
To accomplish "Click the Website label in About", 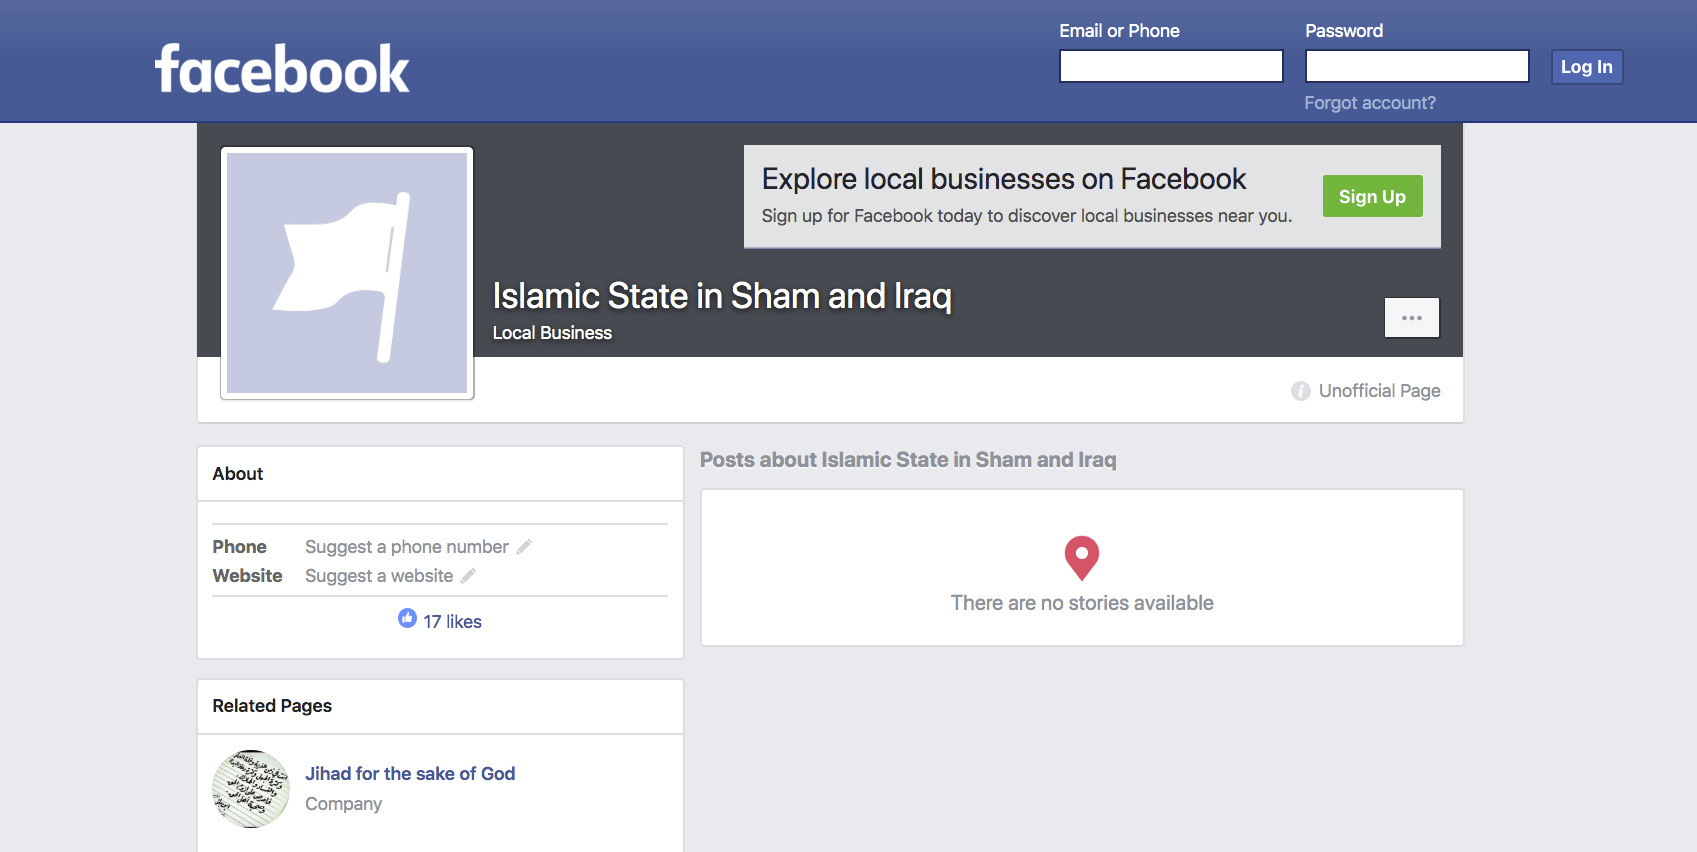I will [247, 576].
